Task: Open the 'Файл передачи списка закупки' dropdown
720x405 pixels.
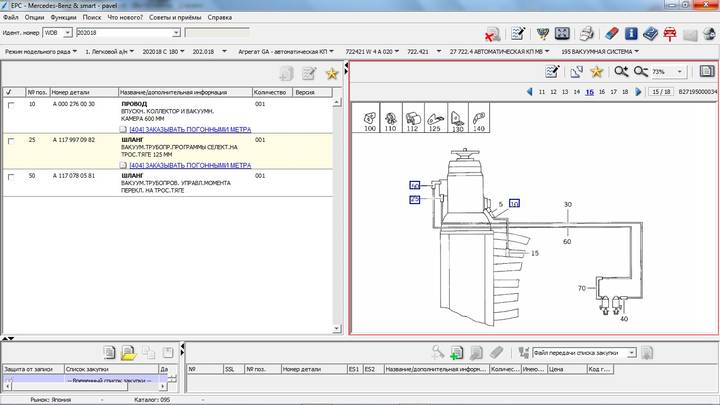Action: [632, 353]
